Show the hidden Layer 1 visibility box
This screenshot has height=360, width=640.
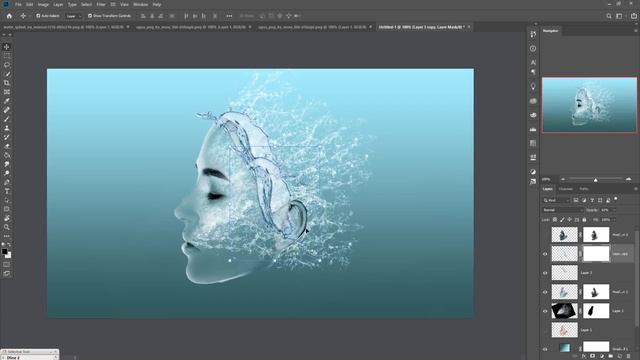[x=545, y=330]
